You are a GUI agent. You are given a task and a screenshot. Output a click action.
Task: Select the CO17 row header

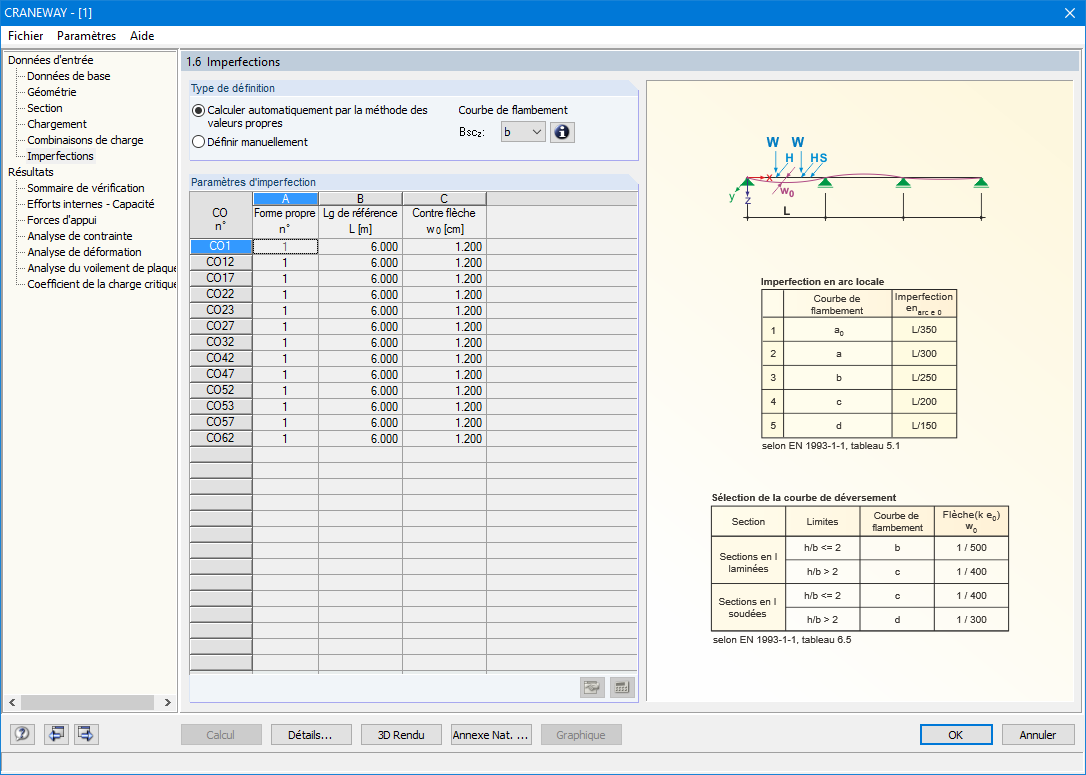click(x=220, y=278)
